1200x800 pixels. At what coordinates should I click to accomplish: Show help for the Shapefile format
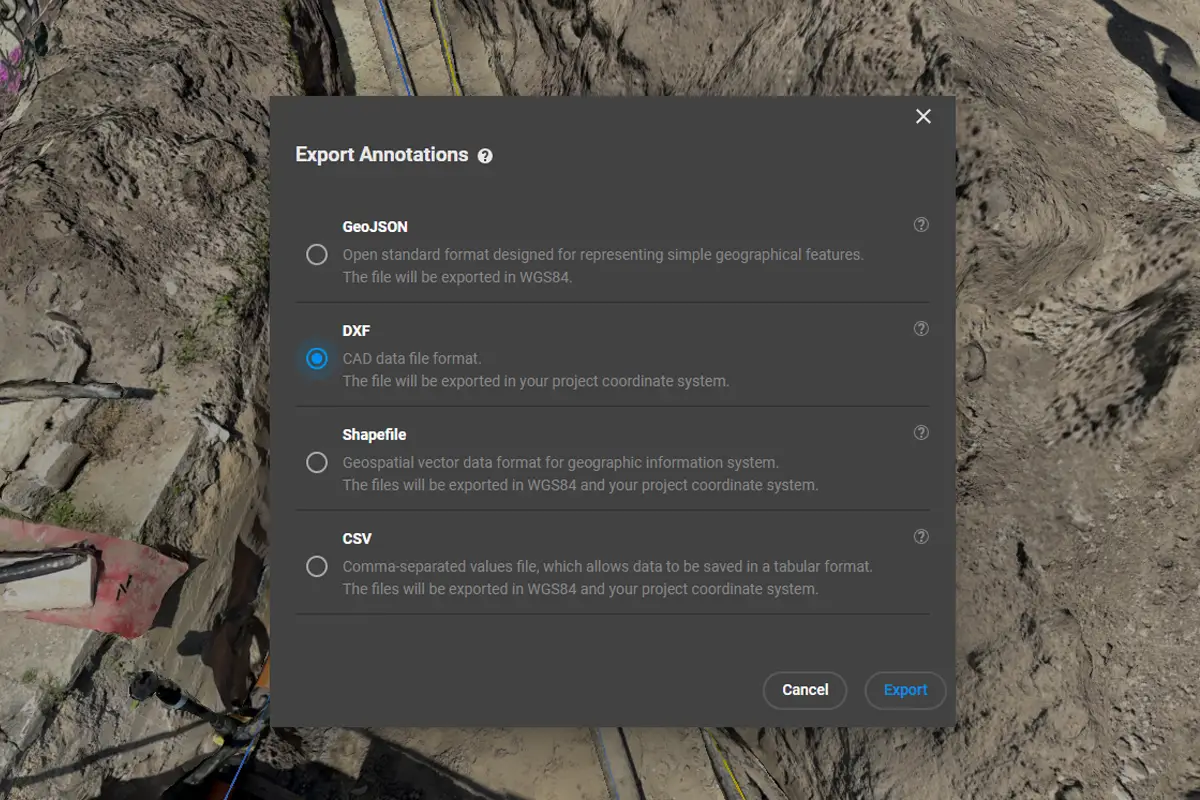click(921, 433)
